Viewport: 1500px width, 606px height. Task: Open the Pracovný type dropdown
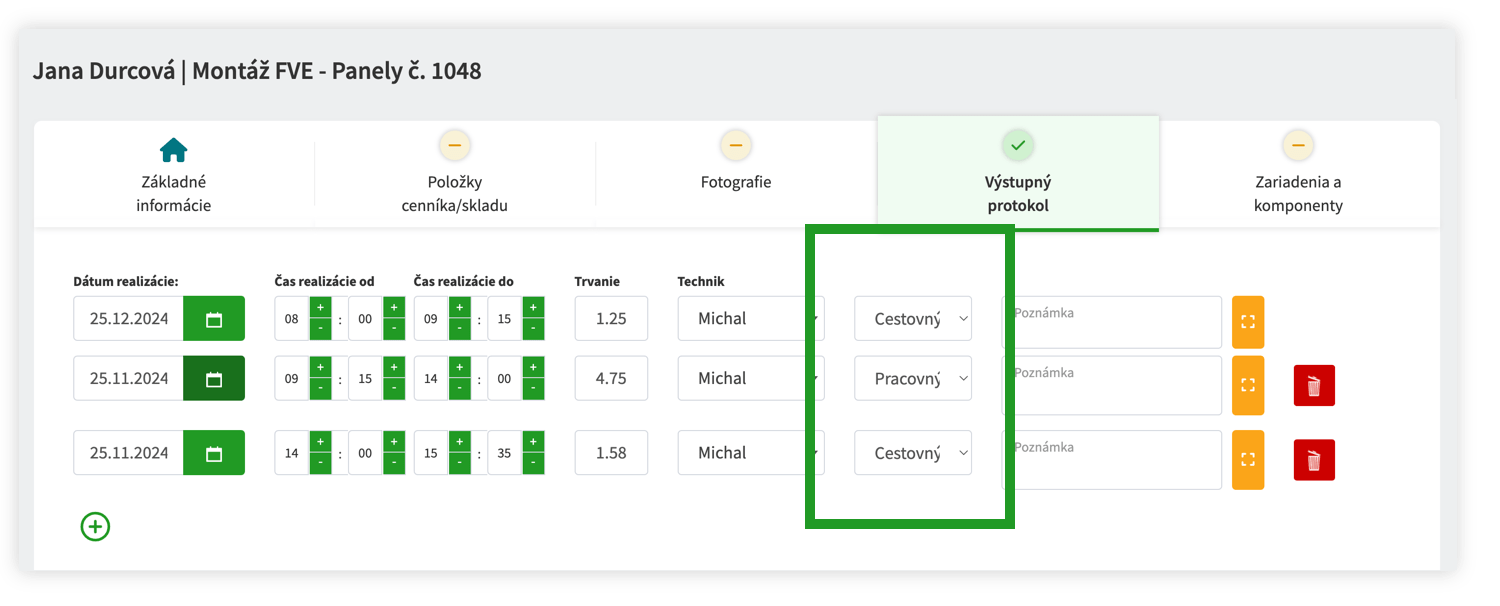(x=913, y=378)
